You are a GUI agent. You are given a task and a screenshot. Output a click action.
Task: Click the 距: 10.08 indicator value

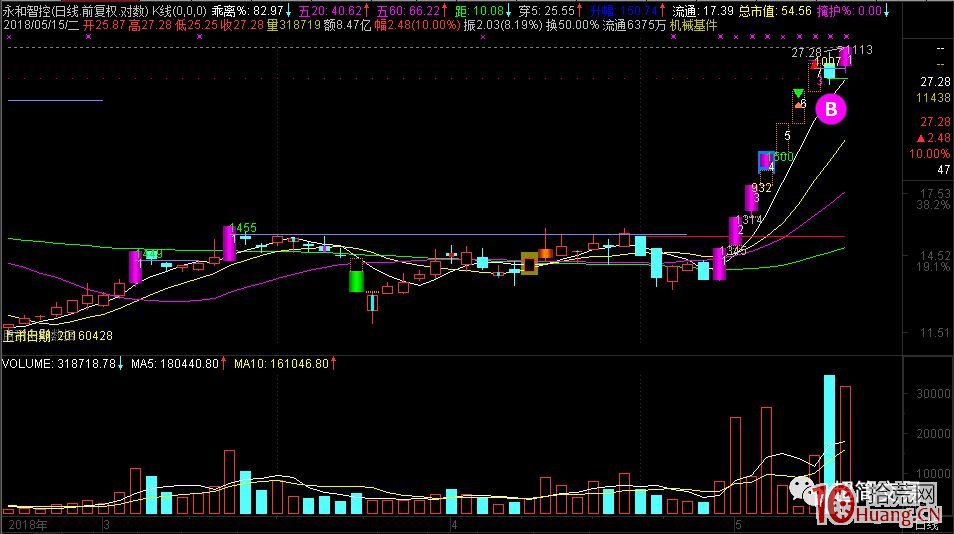click(x=484, y=10)
